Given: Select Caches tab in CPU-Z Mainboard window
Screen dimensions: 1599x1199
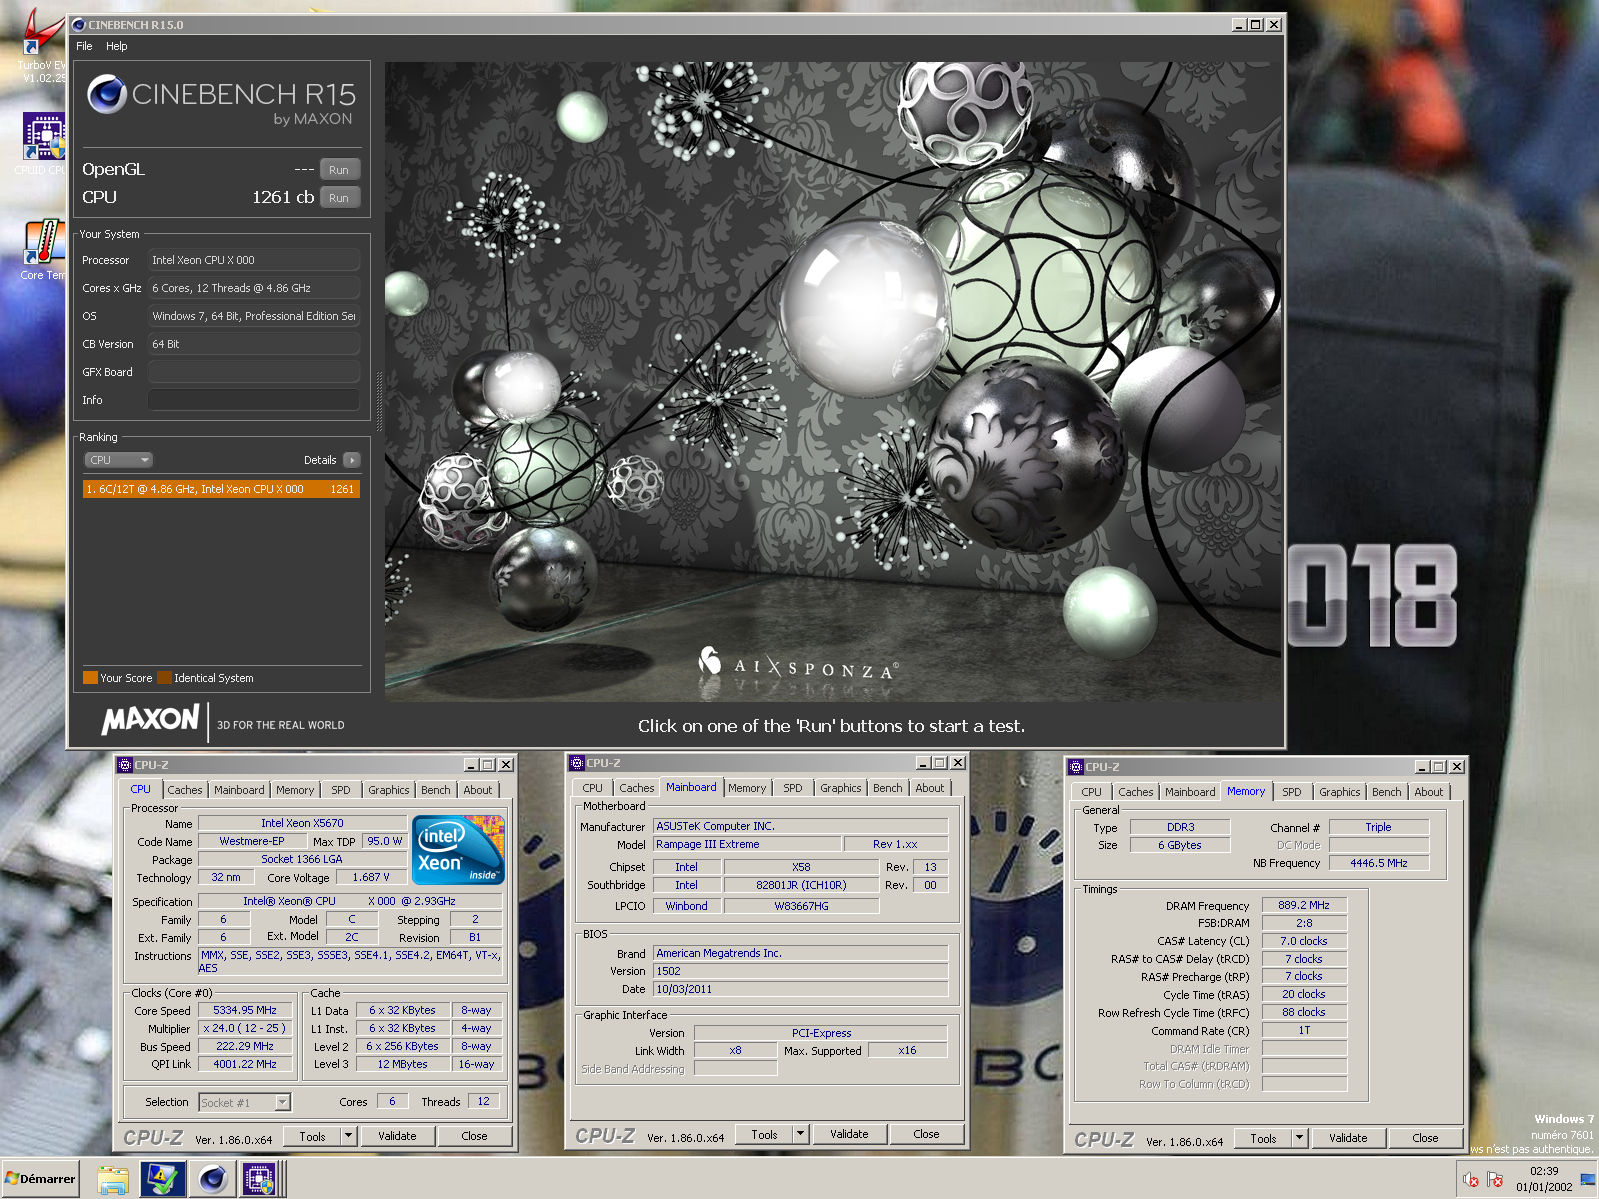Looking at the screenshot, I should point(637,788).
